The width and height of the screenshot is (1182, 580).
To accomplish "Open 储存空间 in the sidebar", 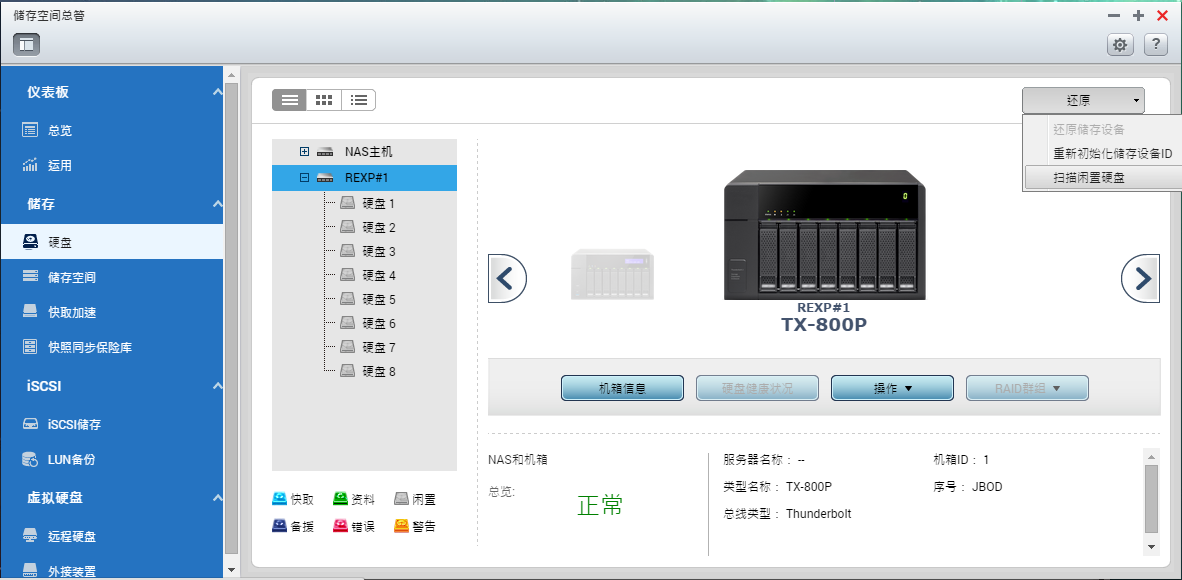I will pyautogui.click(x=72, y=278).
